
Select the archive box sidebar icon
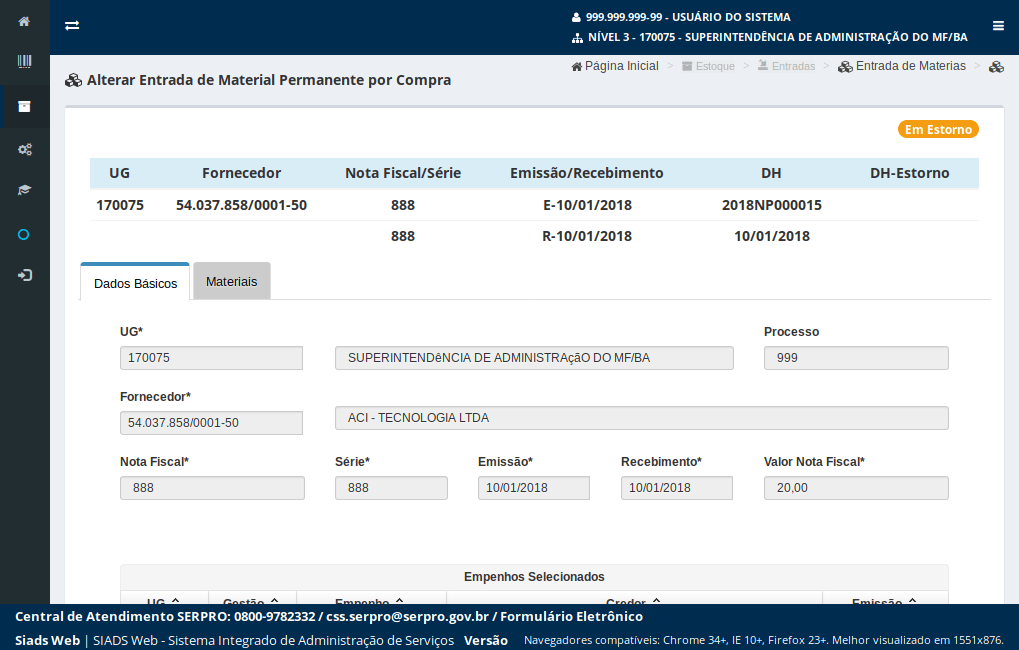(24, 107)
